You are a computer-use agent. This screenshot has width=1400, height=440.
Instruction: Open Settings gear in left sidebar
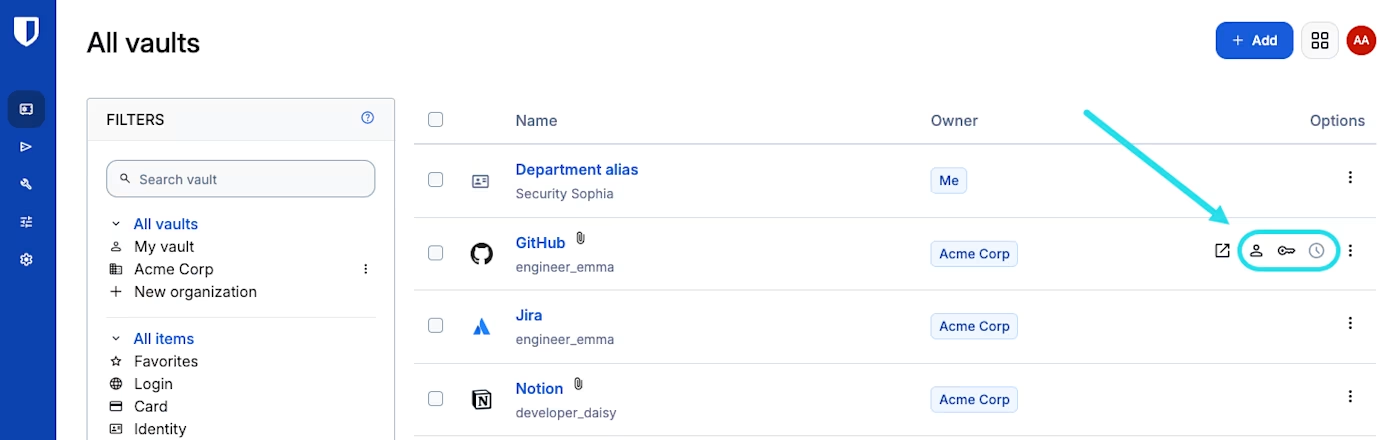point(26,259)
